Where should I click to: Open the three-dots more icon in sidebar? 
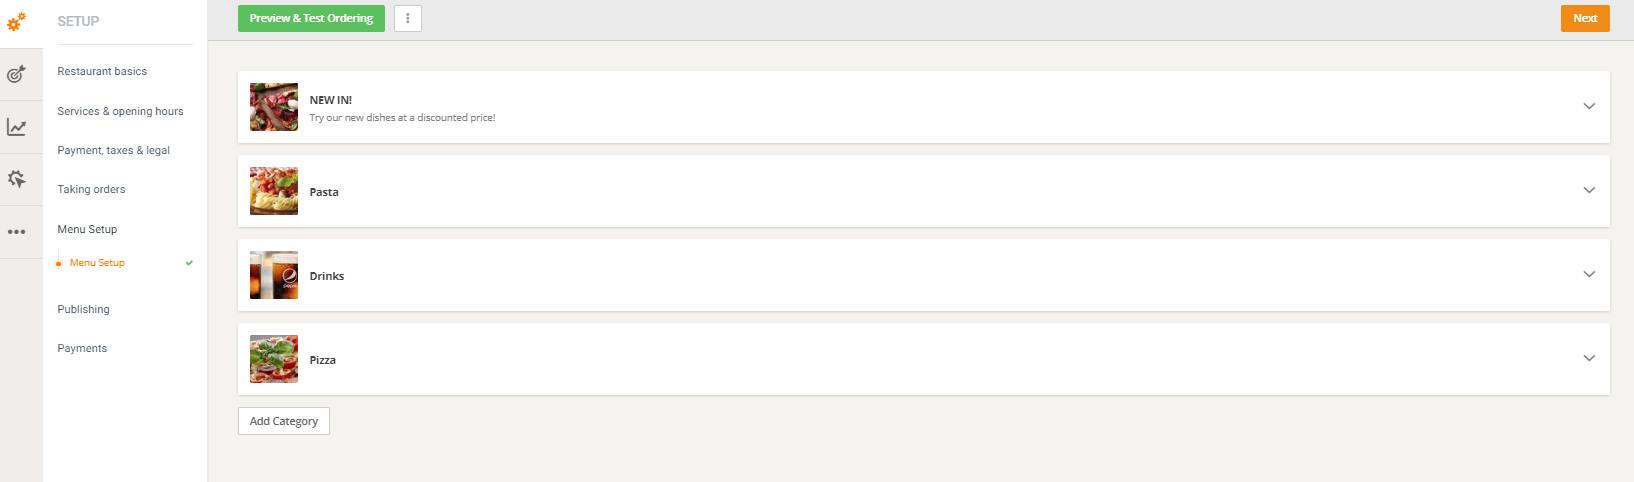17,232
